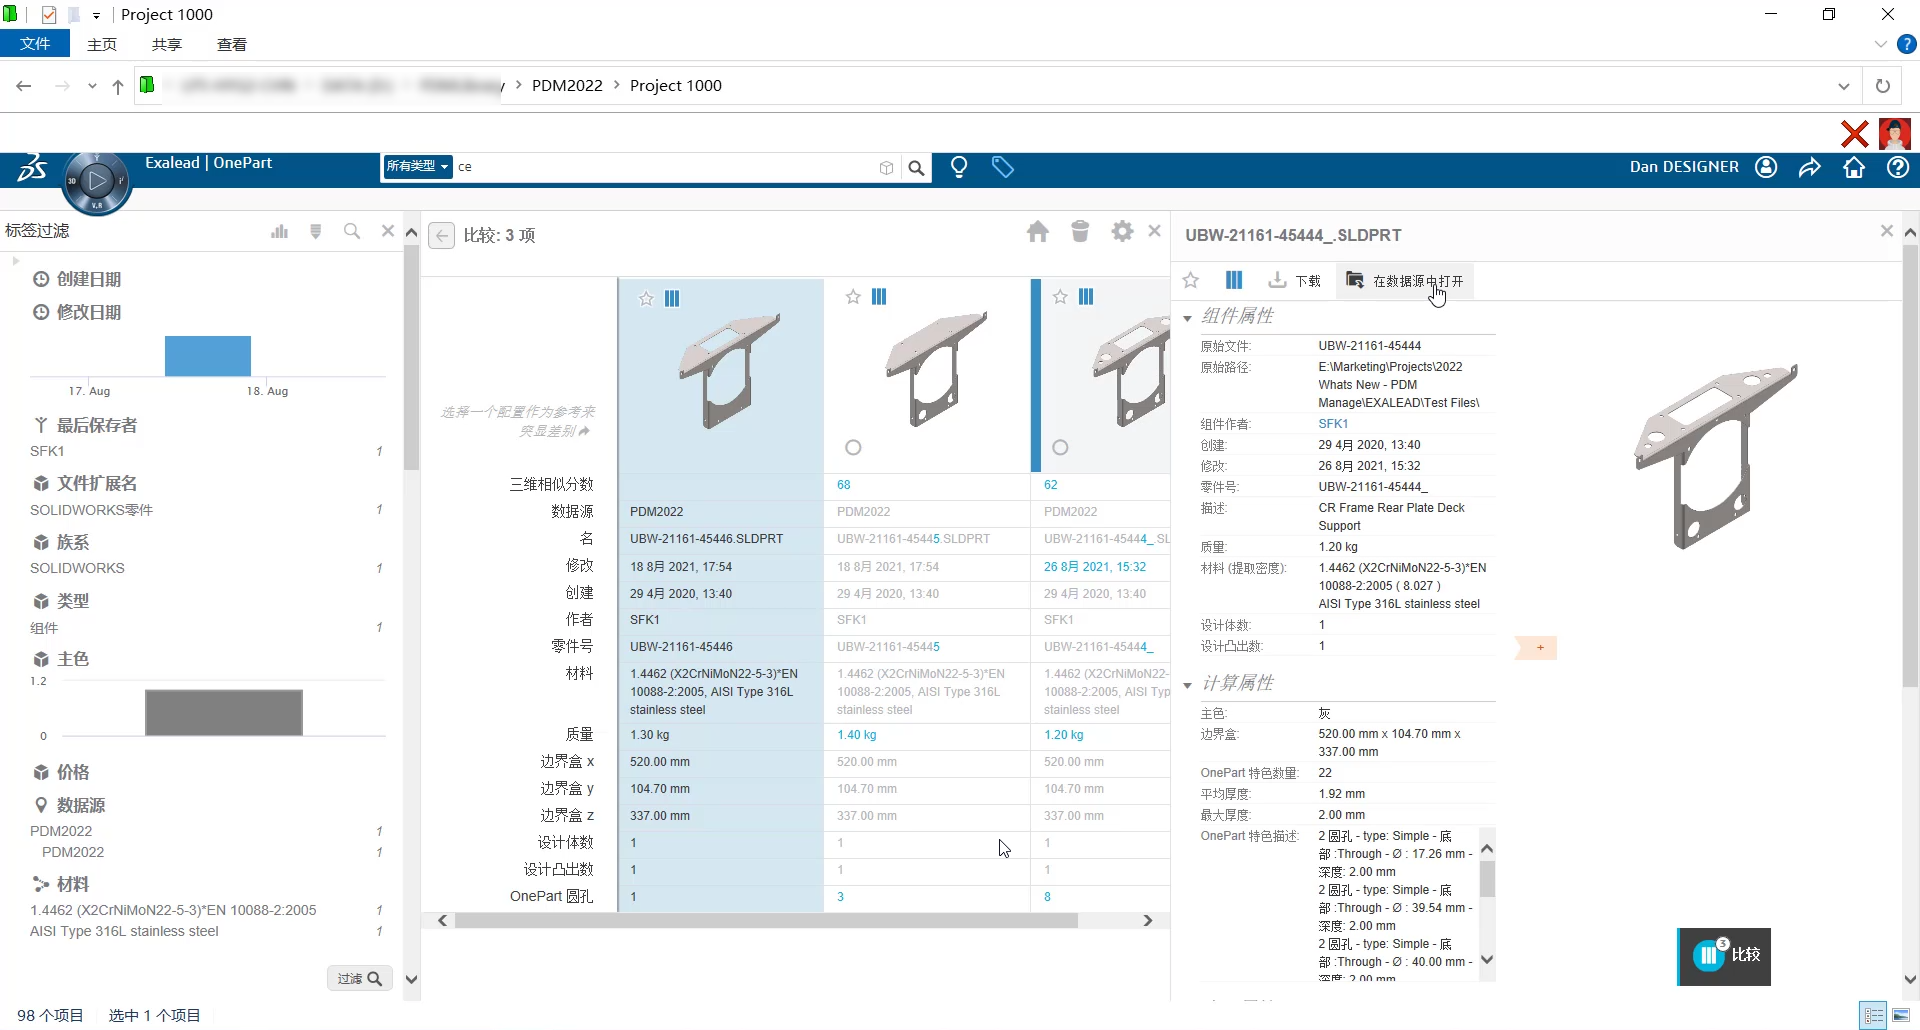Expand the Explorer ribbon chevron

point(1881,44)
